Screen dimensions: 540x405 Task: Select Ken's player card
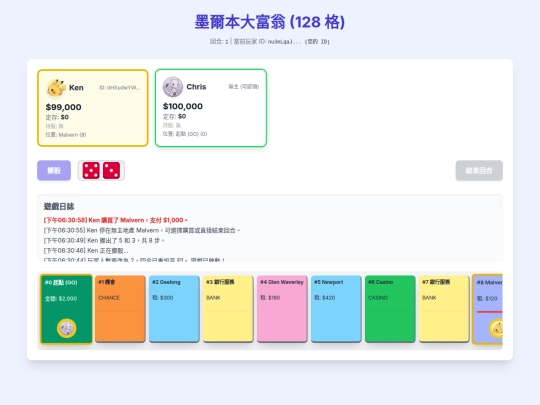[x=93, y=108]
